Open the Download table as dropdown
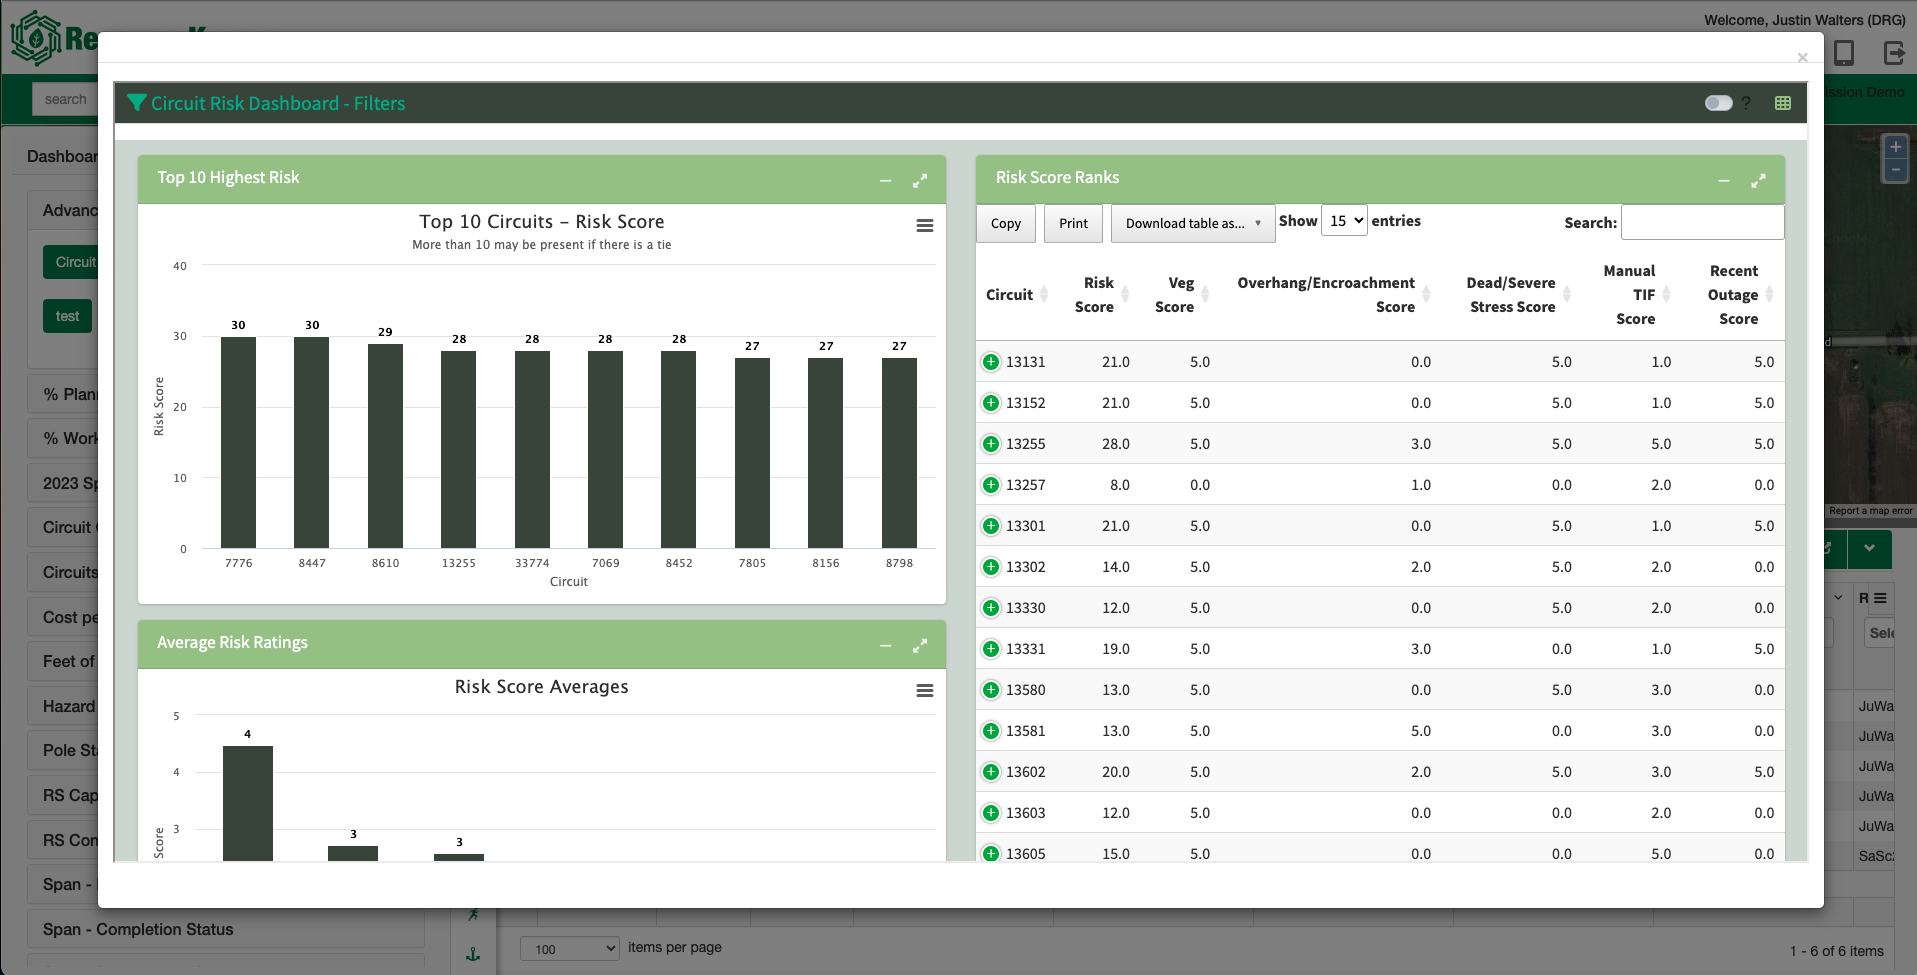This screenshot has width=1917, height=975. [x=1192, y=223]
